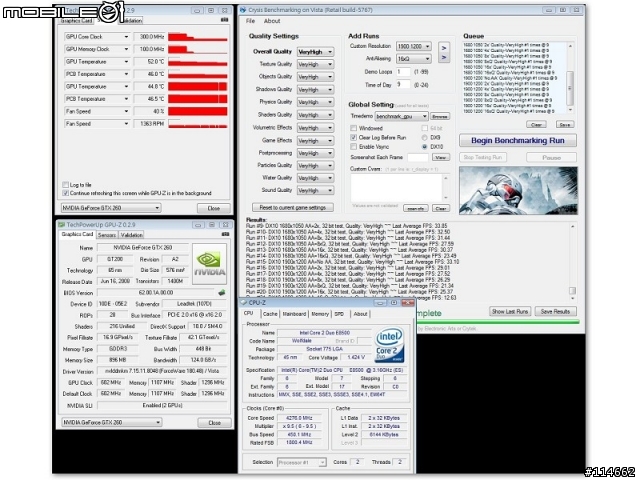
Task: Open the Sound Quality dropdown
Action: (316, 191)
